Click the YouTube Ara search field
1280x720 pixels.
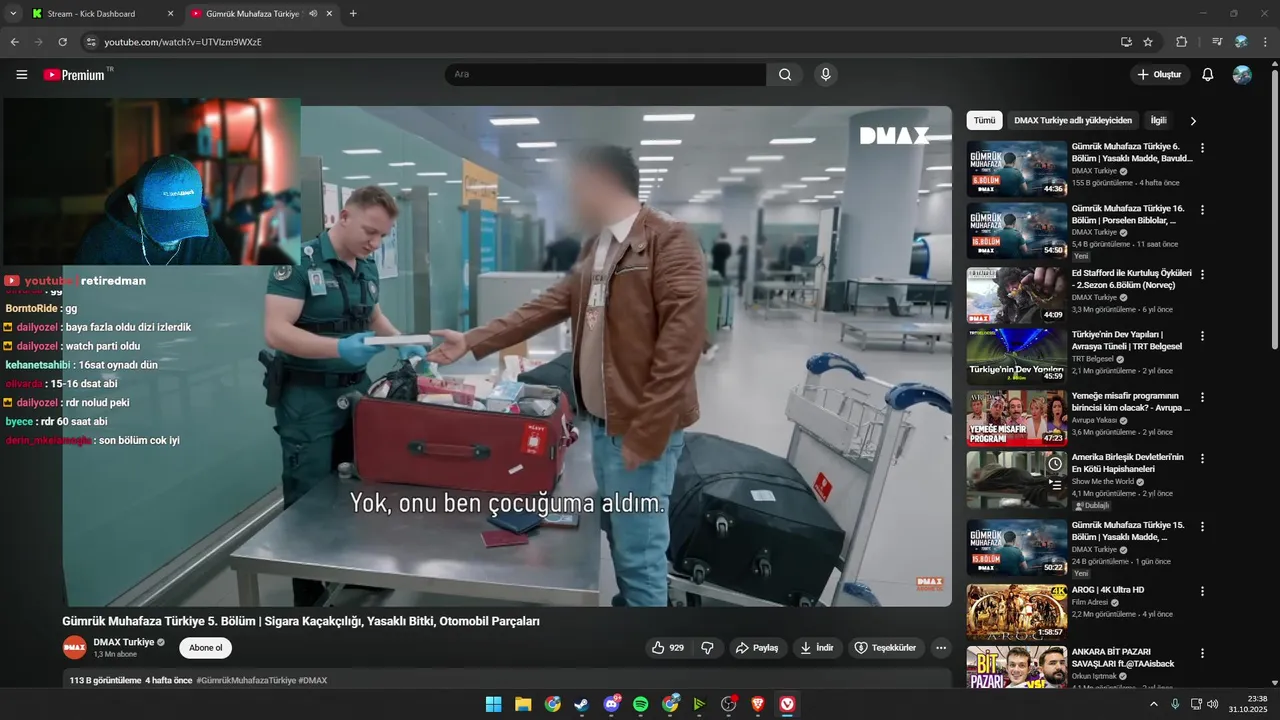click(x=605, y=75)
